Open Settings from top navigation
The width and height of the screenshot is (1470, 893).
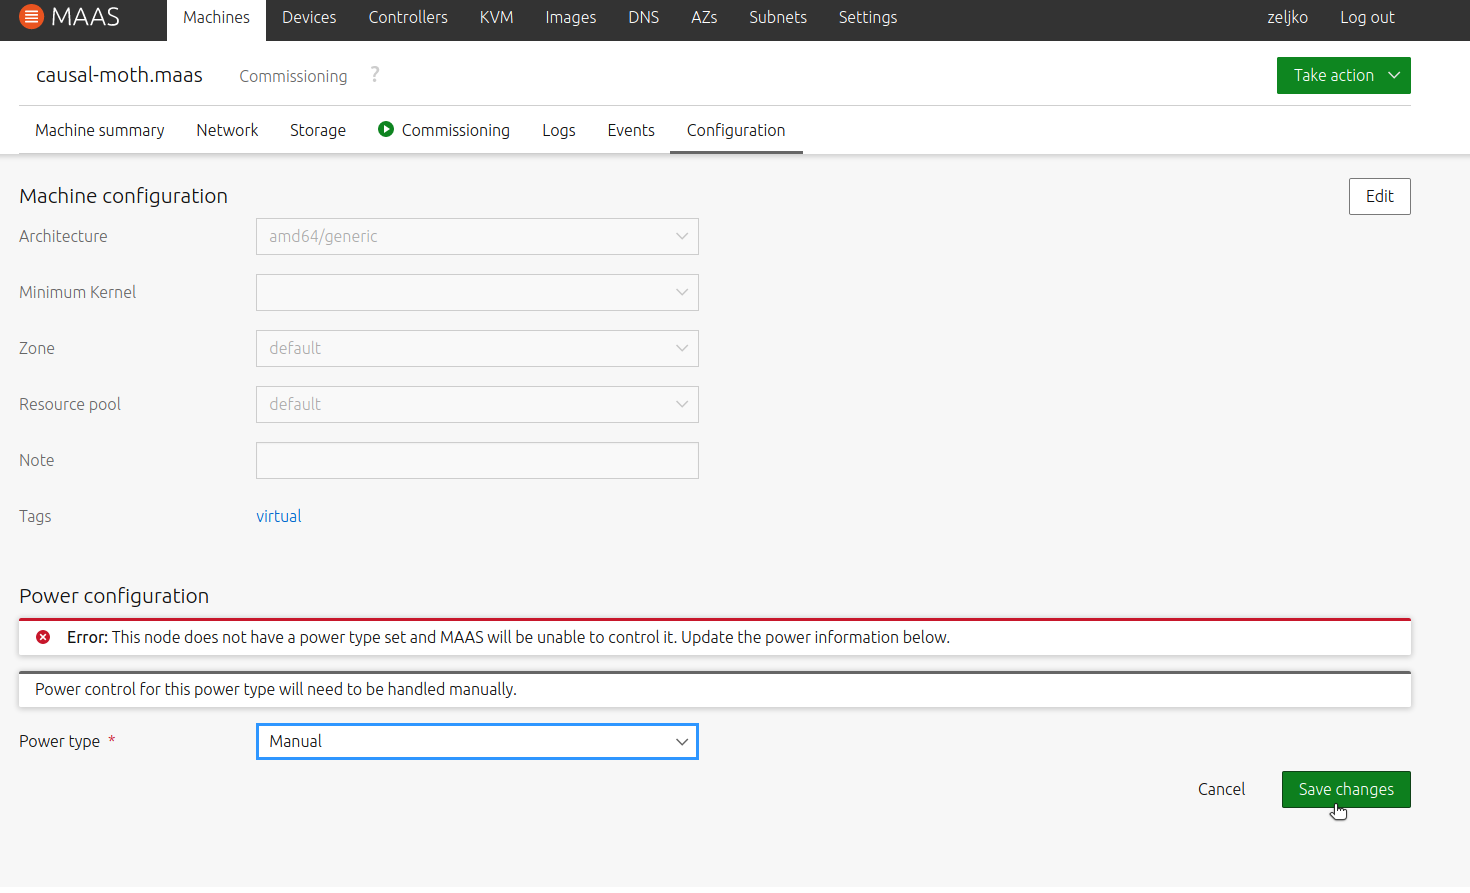pyautogui.click(x=868, y=18)
